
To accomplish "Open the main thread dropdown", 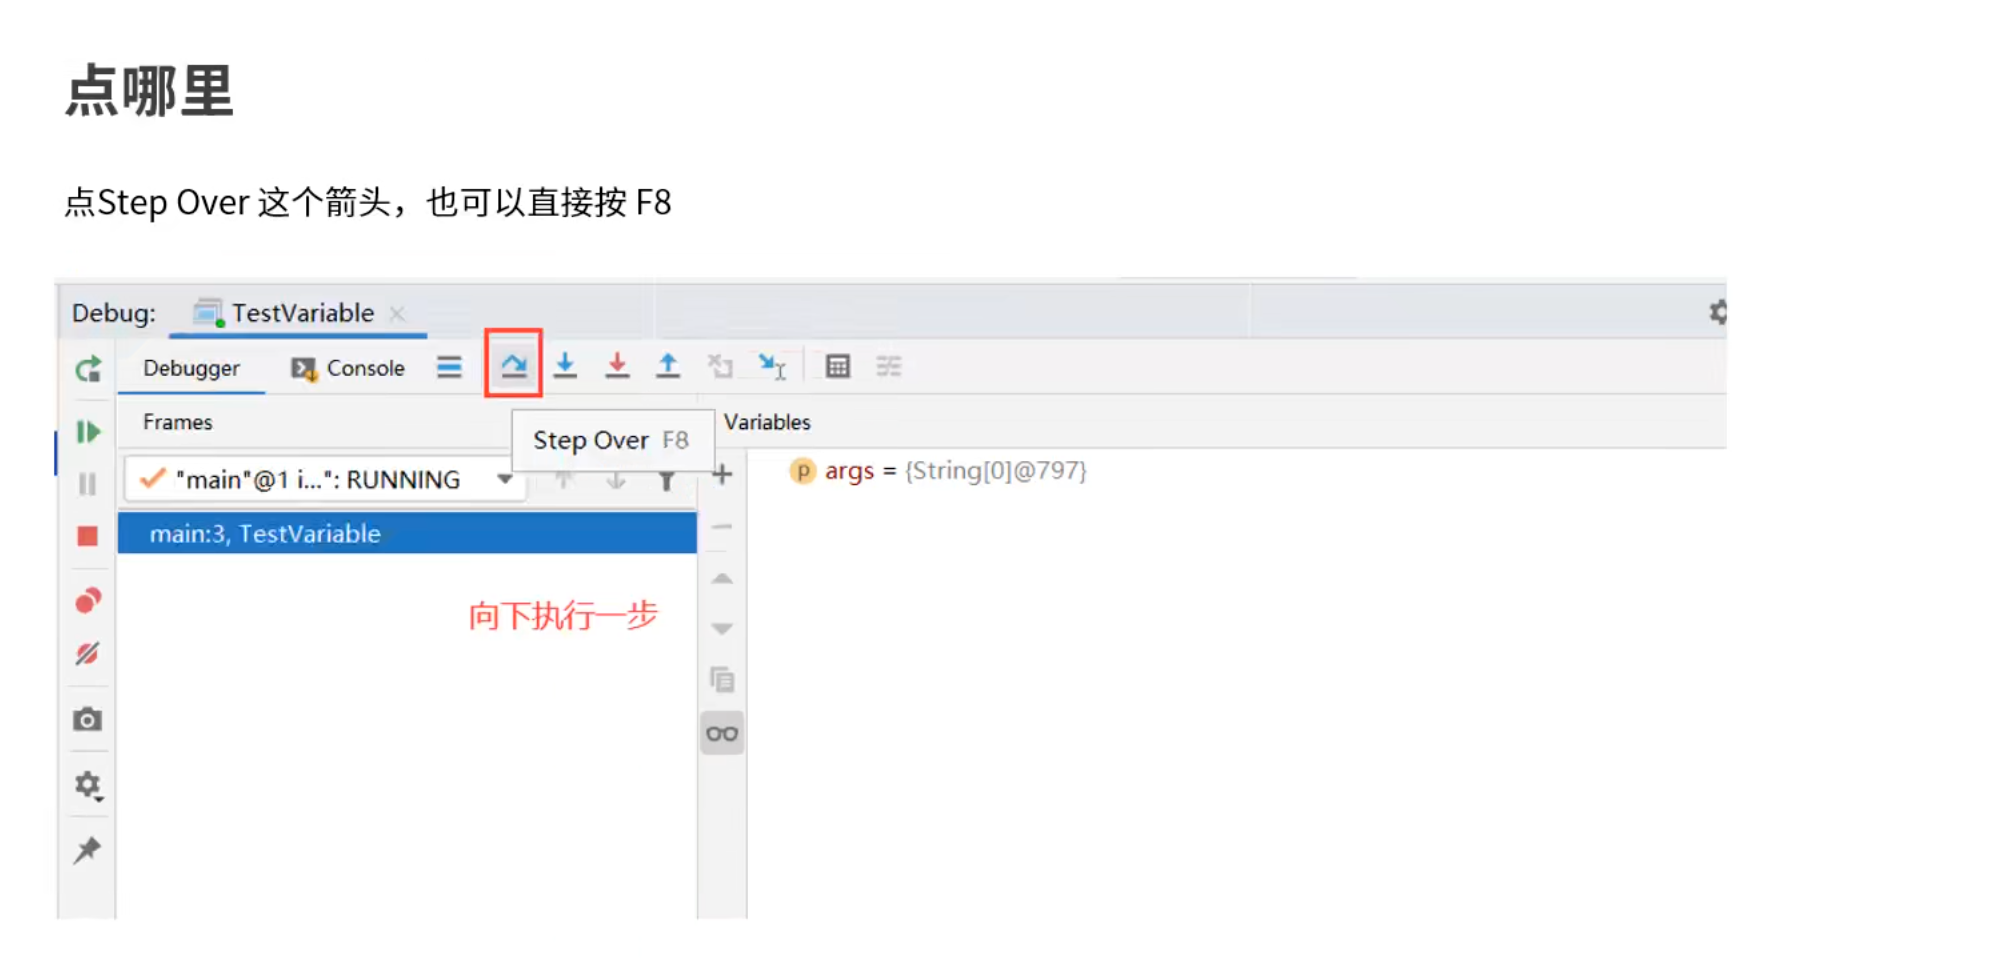I will pos(504,479).
